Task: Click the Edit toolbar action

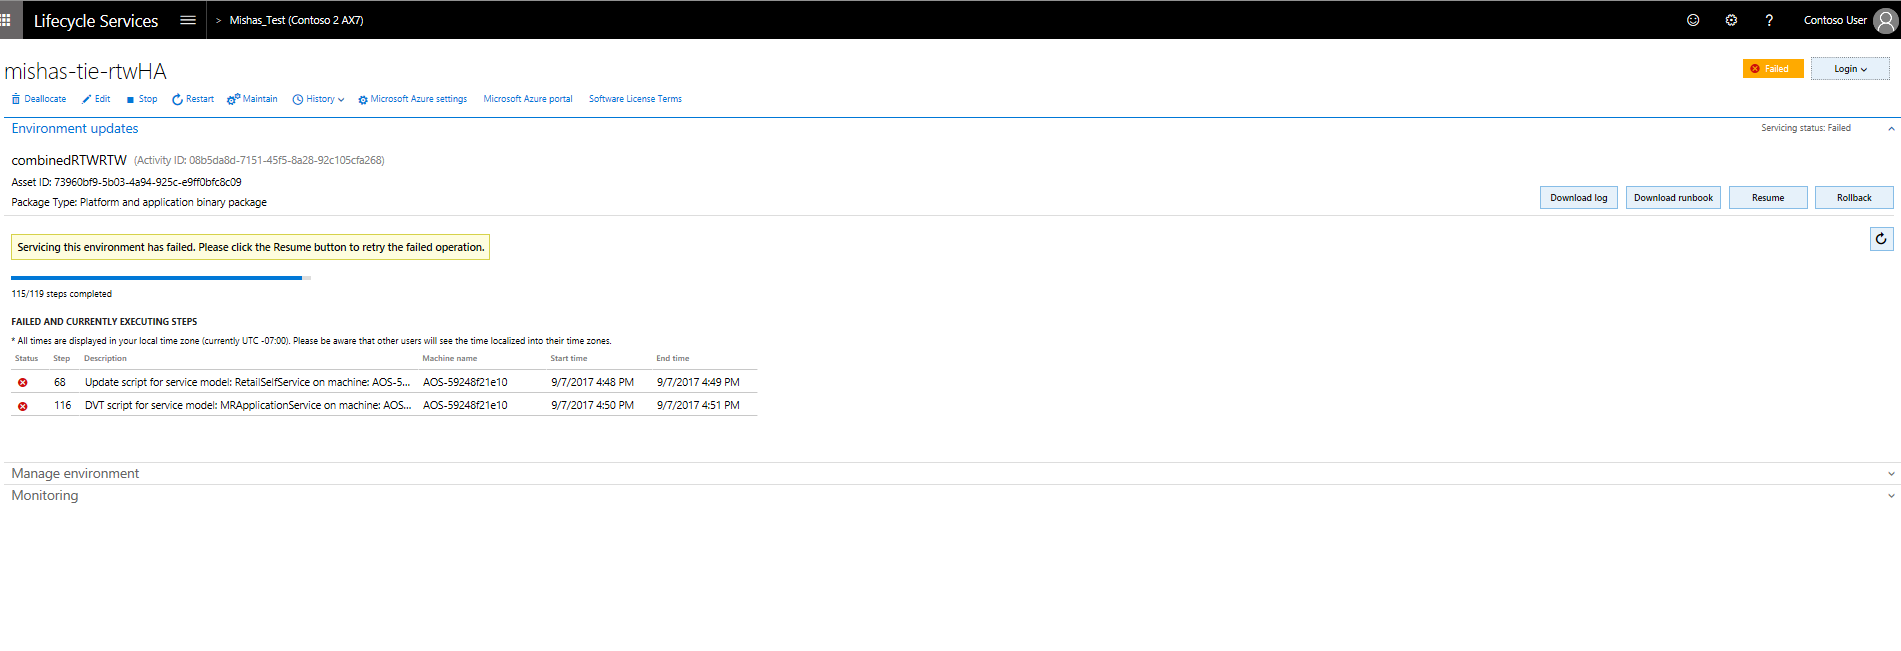Action: (x=96, y=99)
